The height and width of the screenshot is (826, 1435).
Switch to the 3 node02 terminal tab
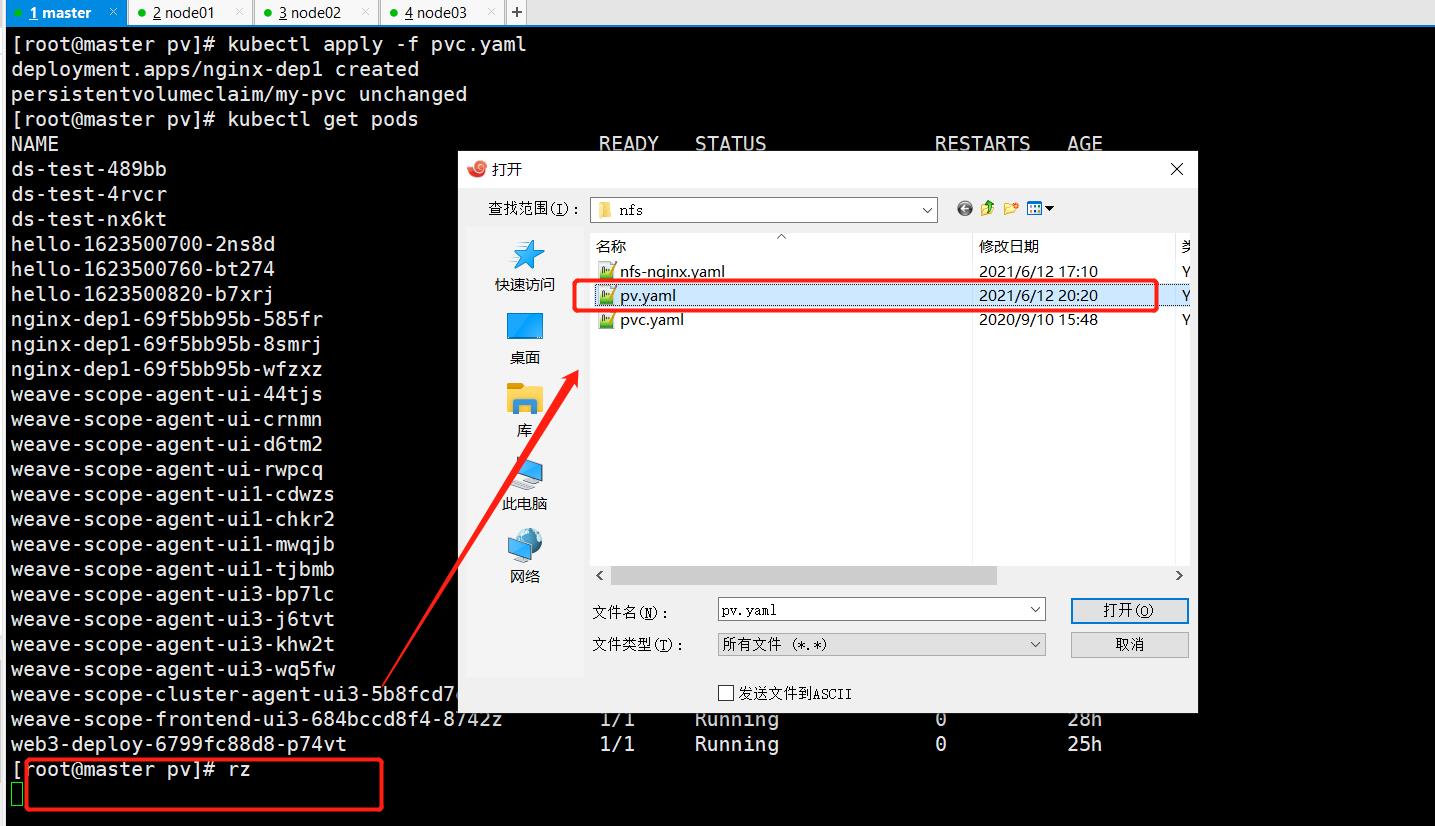[316, 13]
